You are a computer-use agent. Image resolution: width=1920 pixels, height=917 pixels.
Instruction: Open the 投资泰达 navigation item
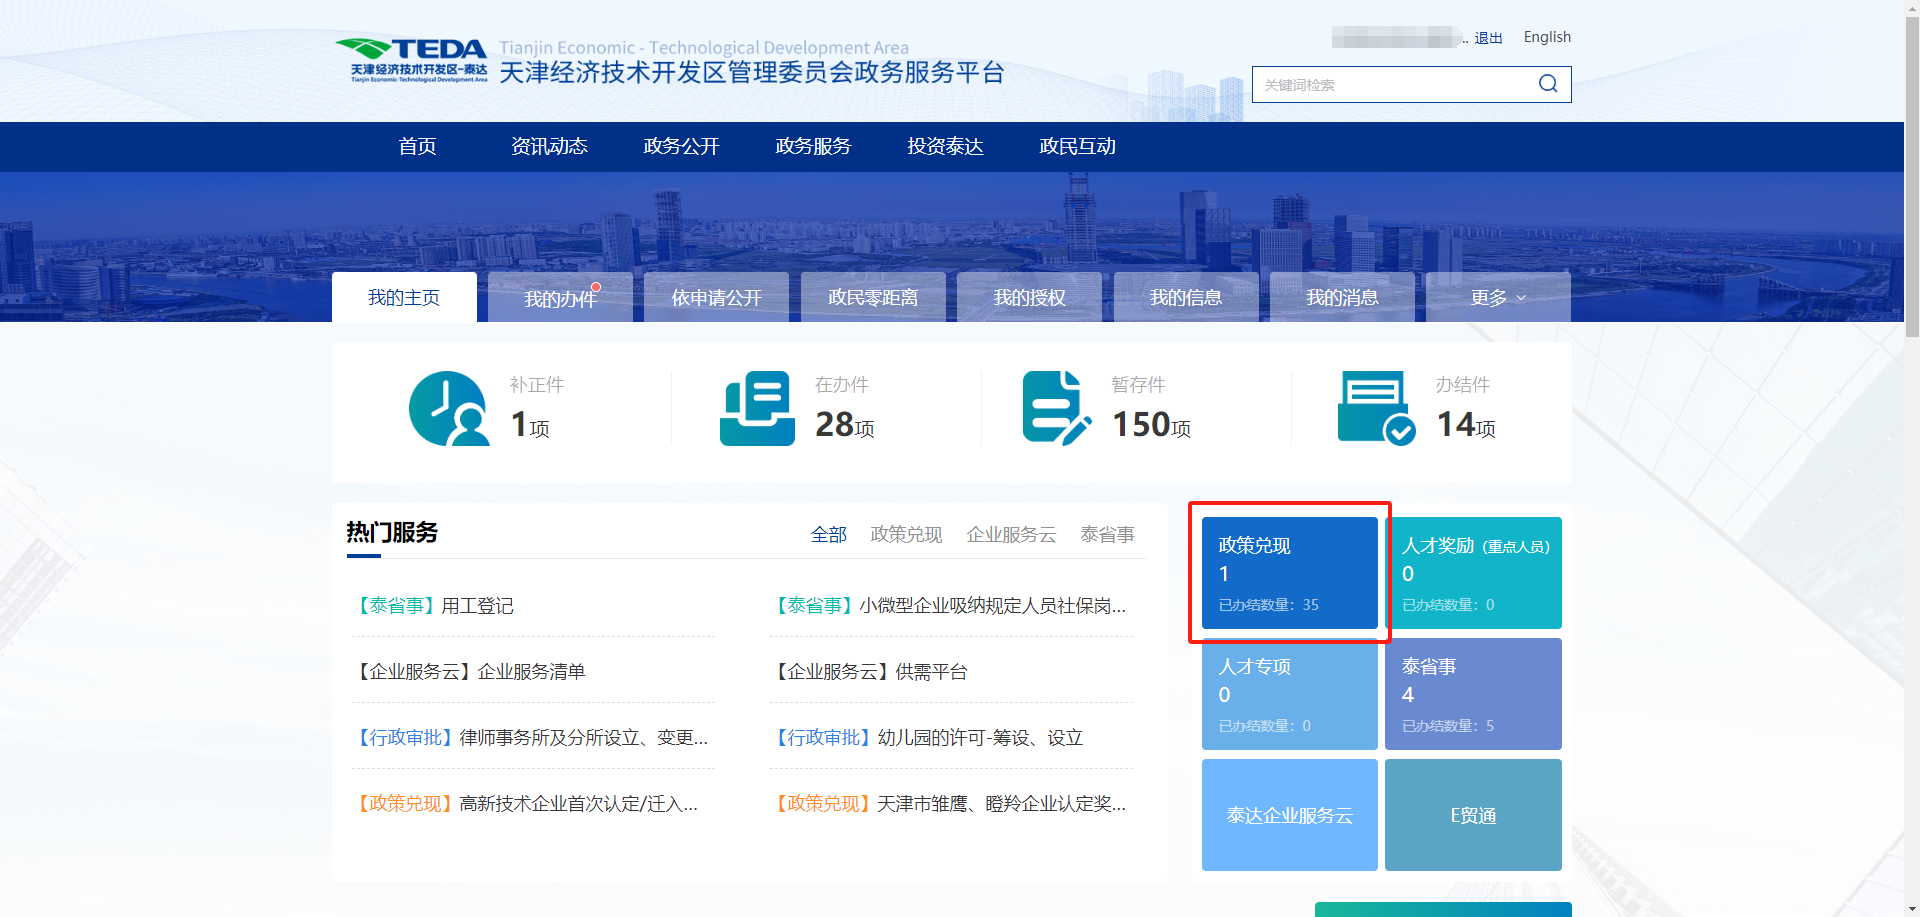point(945,146)
